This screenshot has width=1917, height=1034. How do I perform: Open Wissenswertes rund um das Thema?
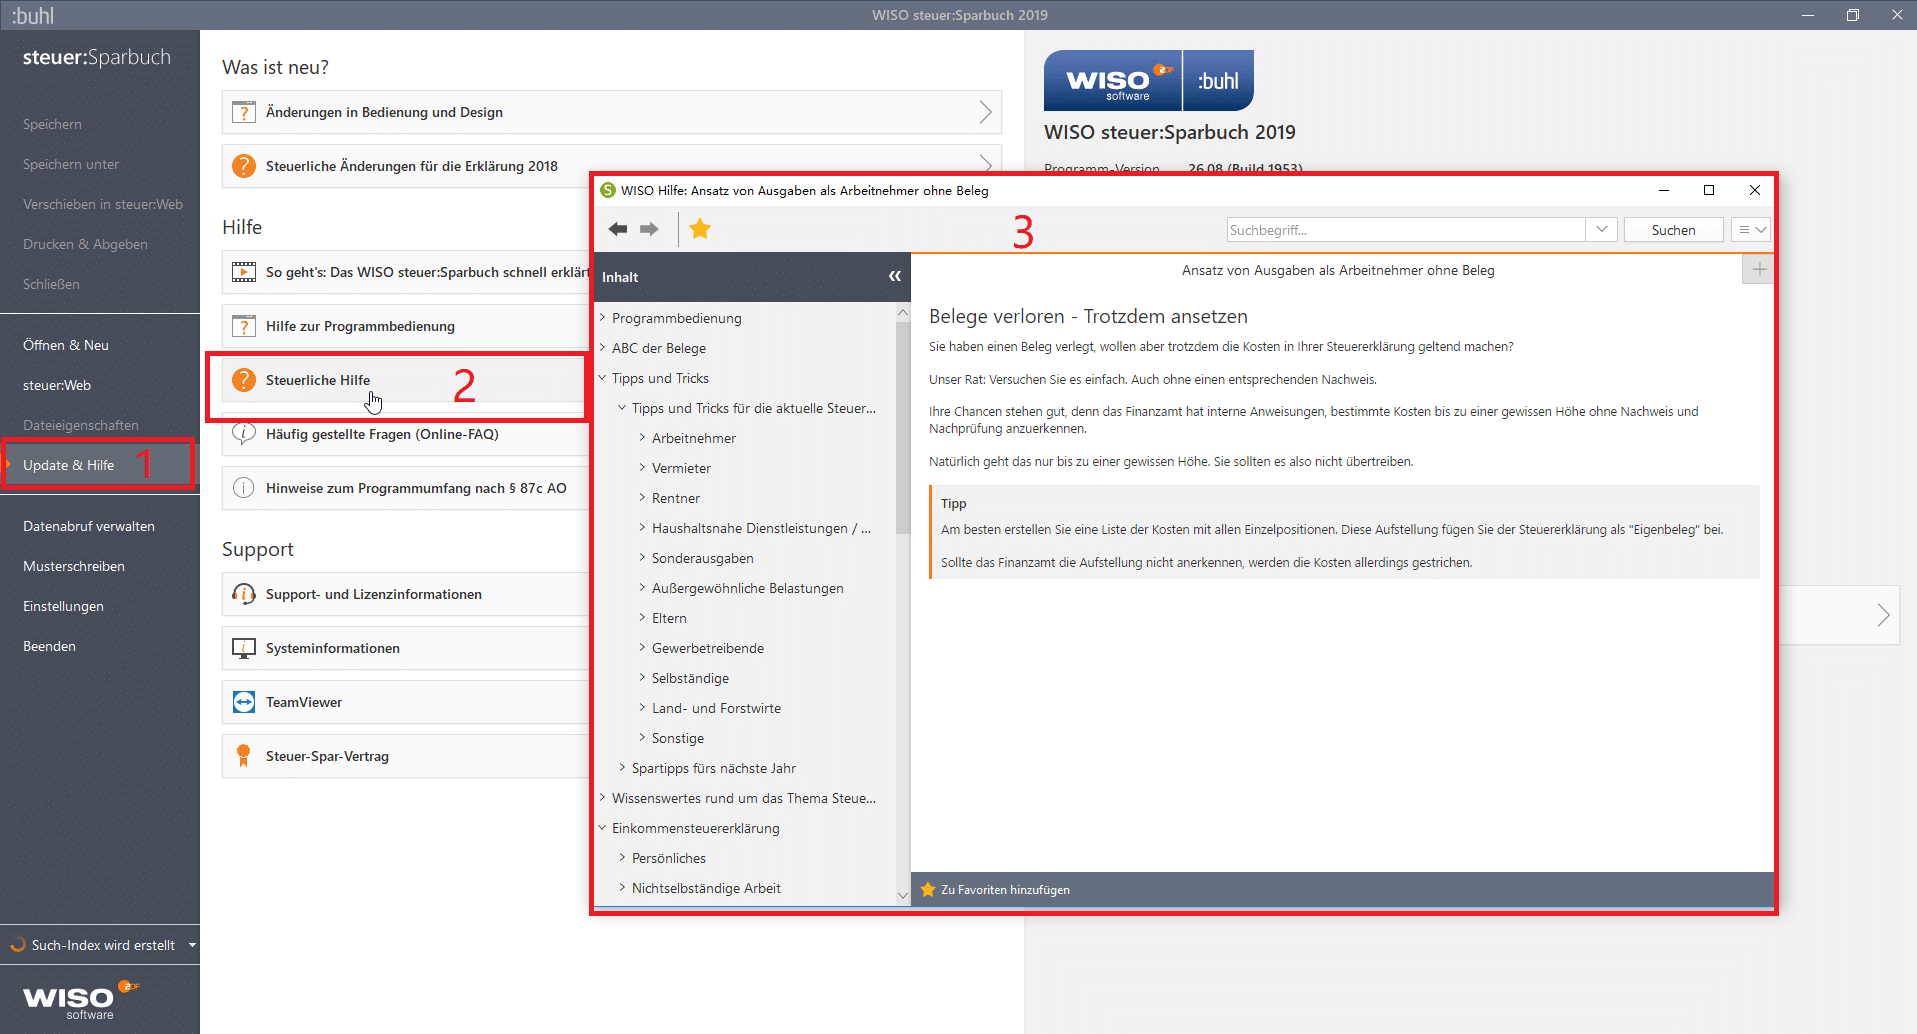coord(744,798)
